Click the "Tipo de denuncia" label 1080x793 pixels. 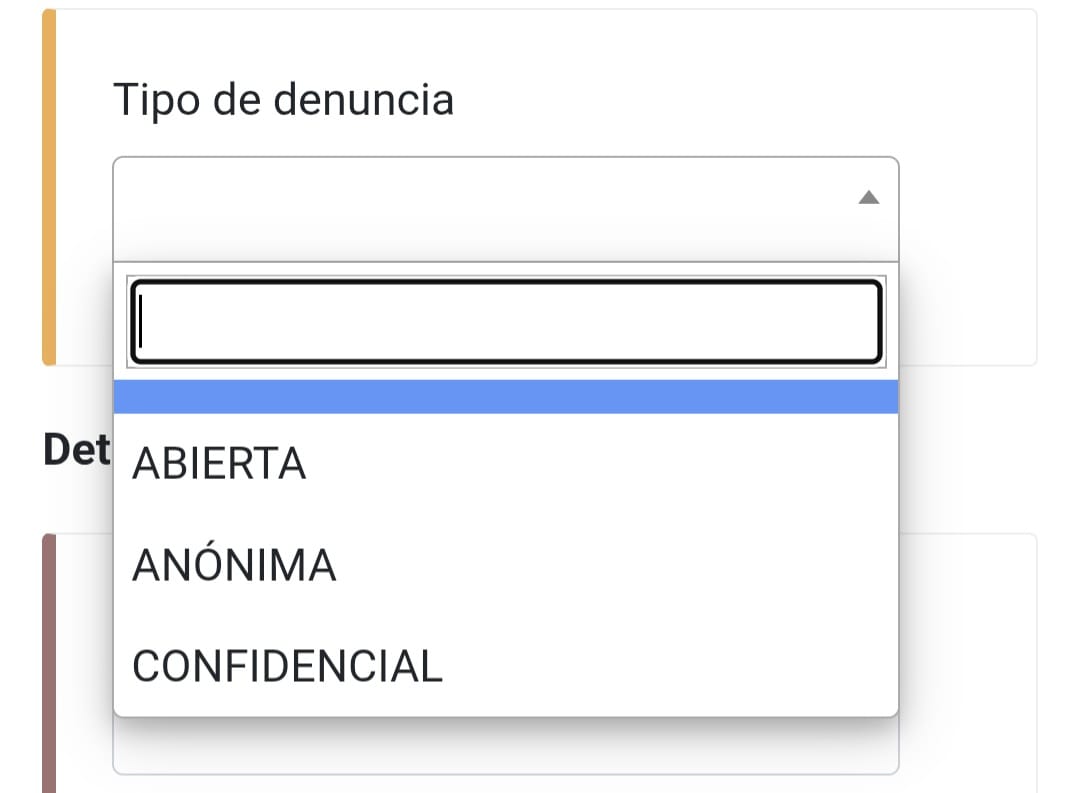tap(283, 100)
